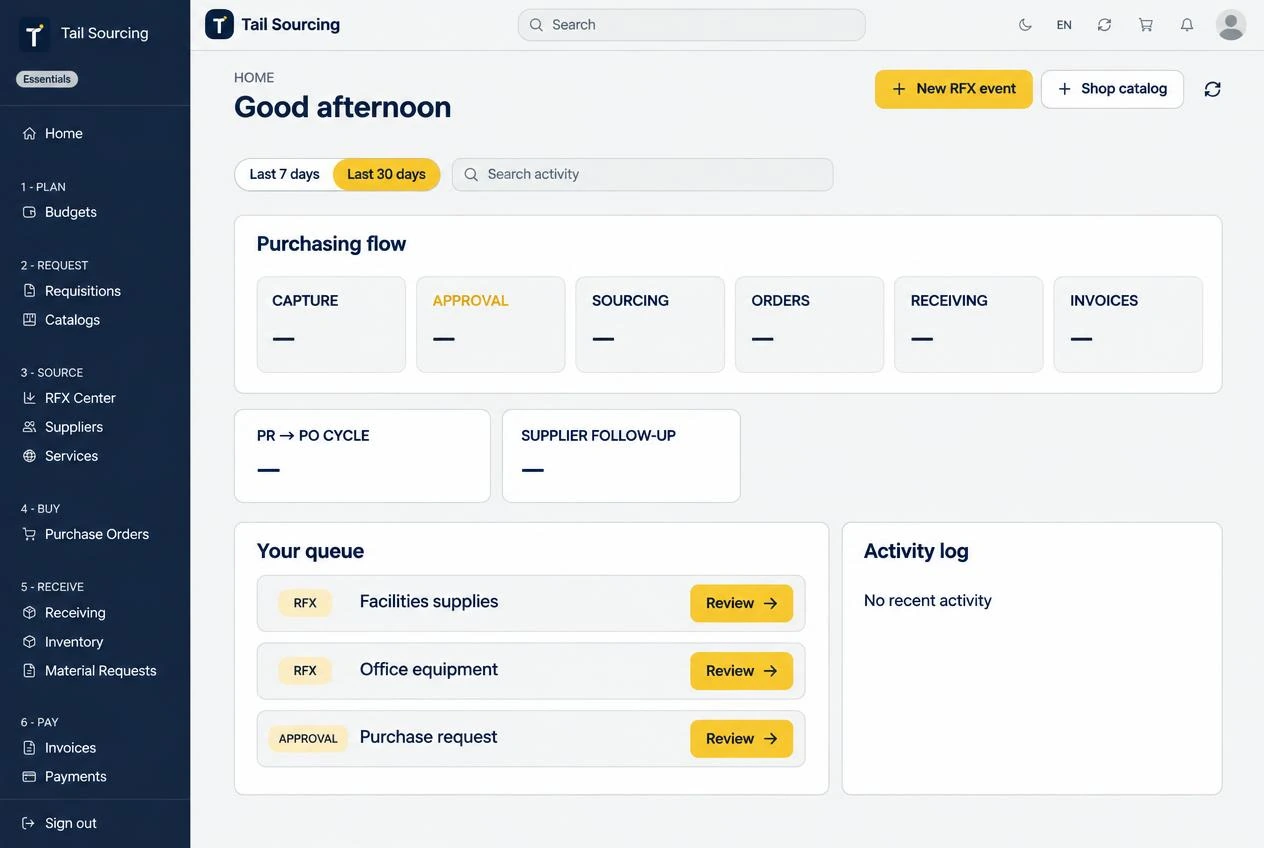The height and width of the screenshot is (848, 1264).
Task: Open the CAPTURE stage card
Action: 331,325
